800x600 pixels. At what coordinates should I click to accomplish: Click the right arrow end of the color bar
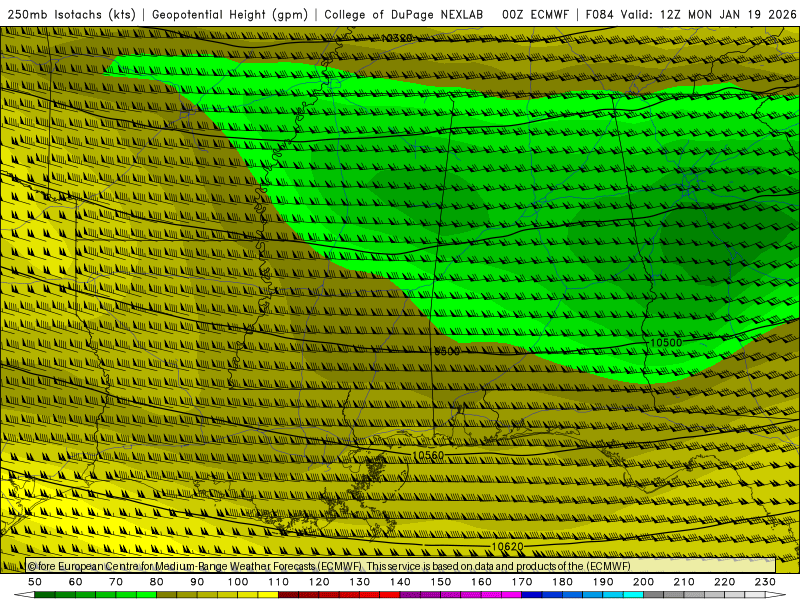click(x=776, y=595)
